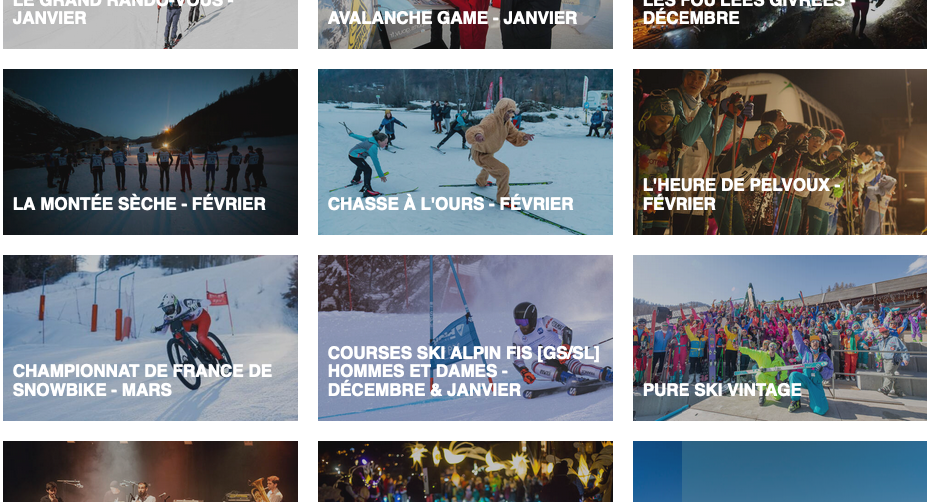Screen dimensions: 932x502
Task: Select the Pure Ski Vintage event tile
Action: pyautogui.click(x=780, y=338)
